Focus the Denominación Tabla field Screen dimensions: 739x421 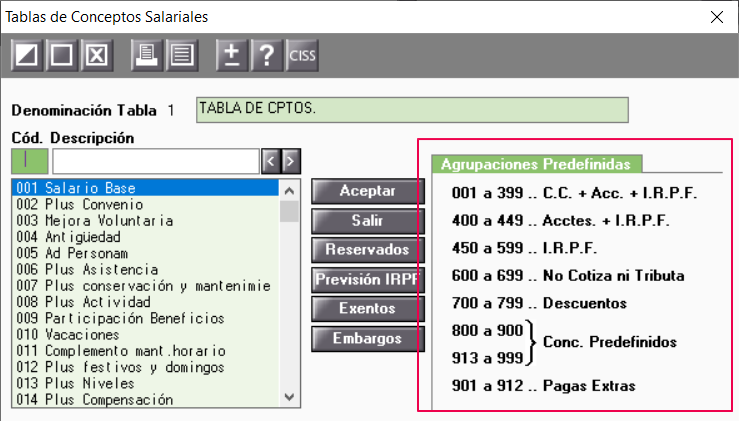click(412, 110)
